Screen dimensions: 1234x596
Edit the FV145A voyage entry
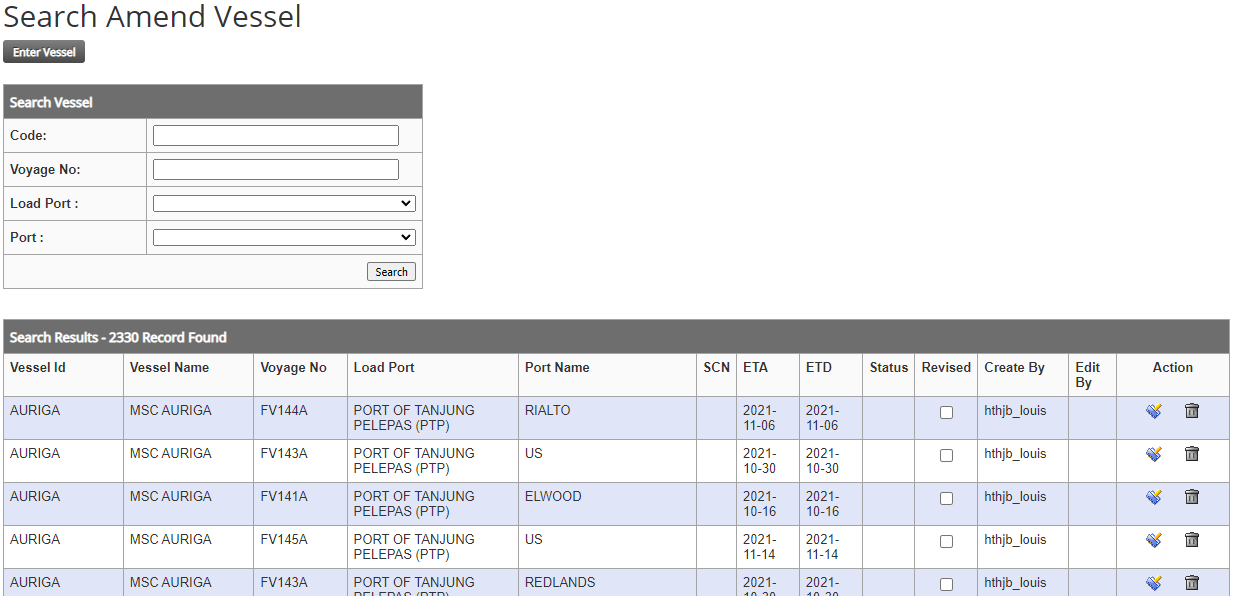point(1153,540)
